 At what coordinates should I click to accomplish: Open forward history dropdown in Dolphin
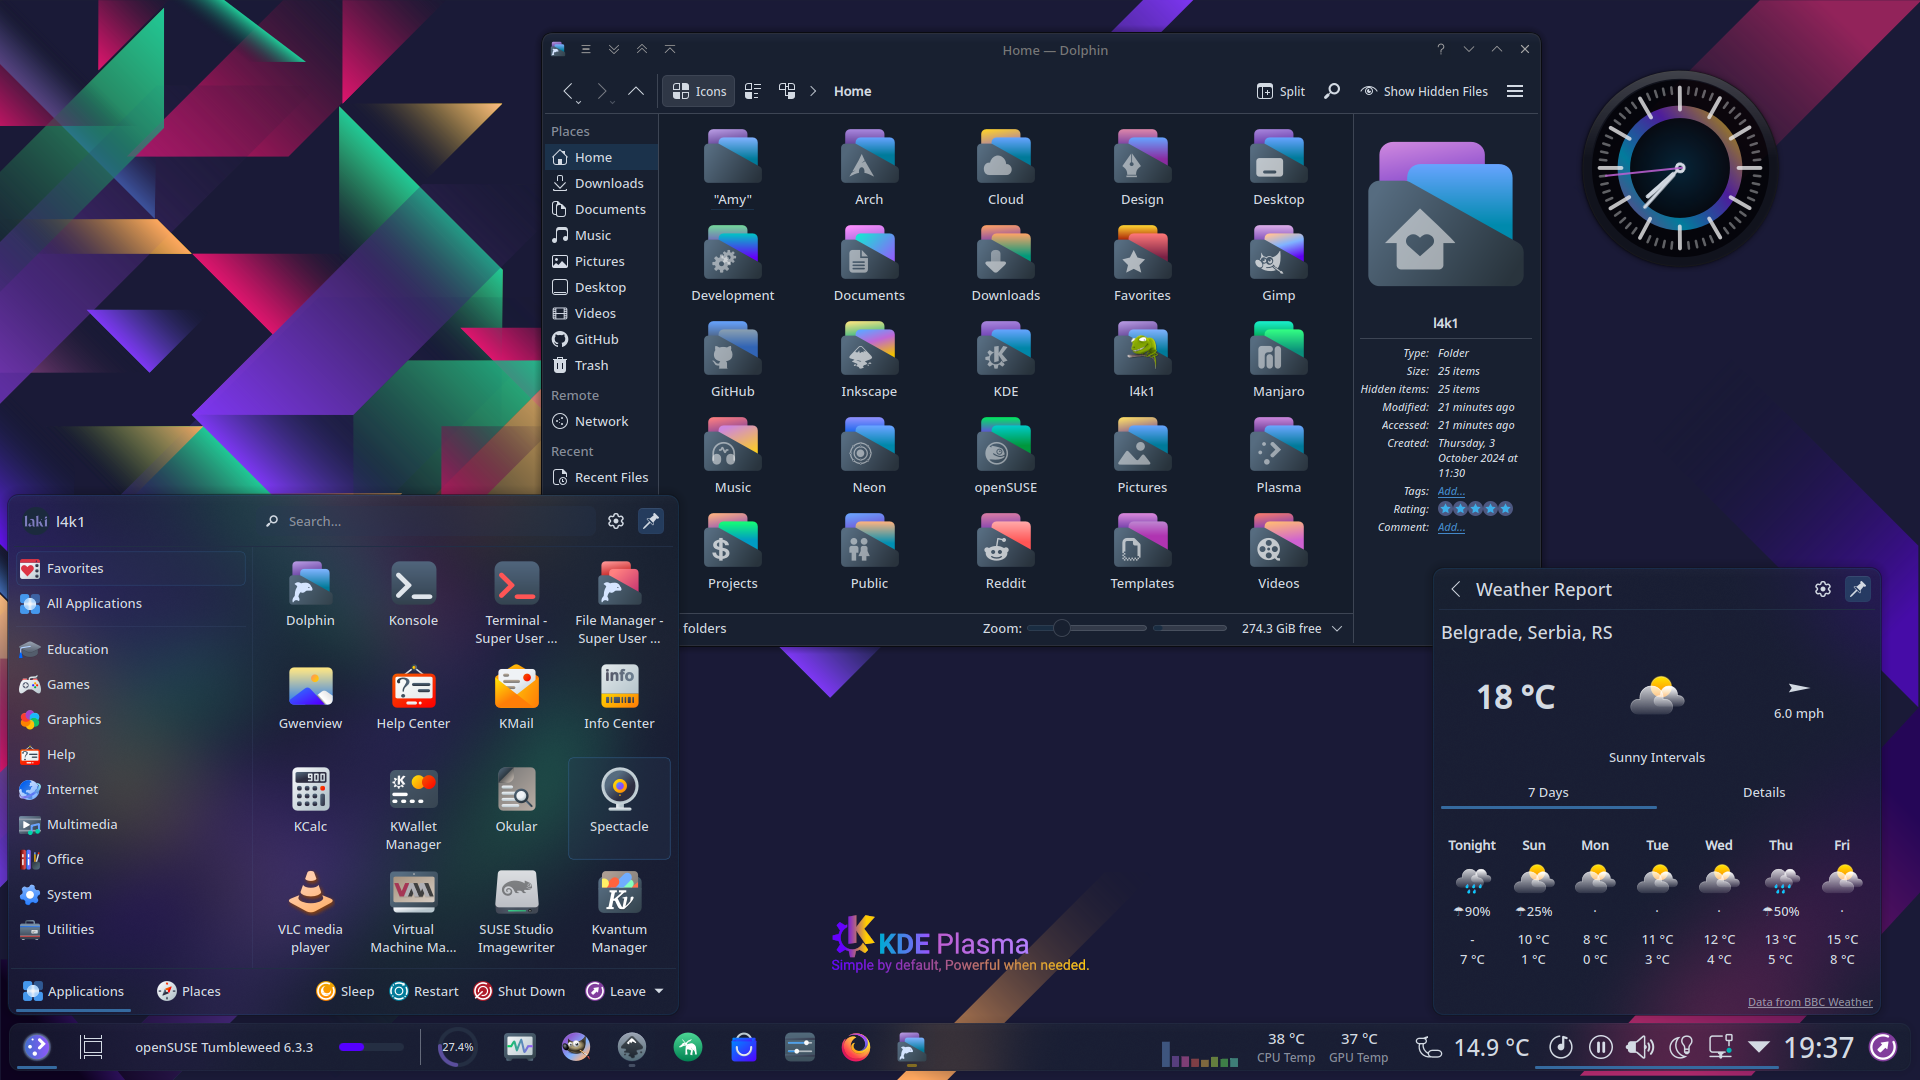[612, 101]
